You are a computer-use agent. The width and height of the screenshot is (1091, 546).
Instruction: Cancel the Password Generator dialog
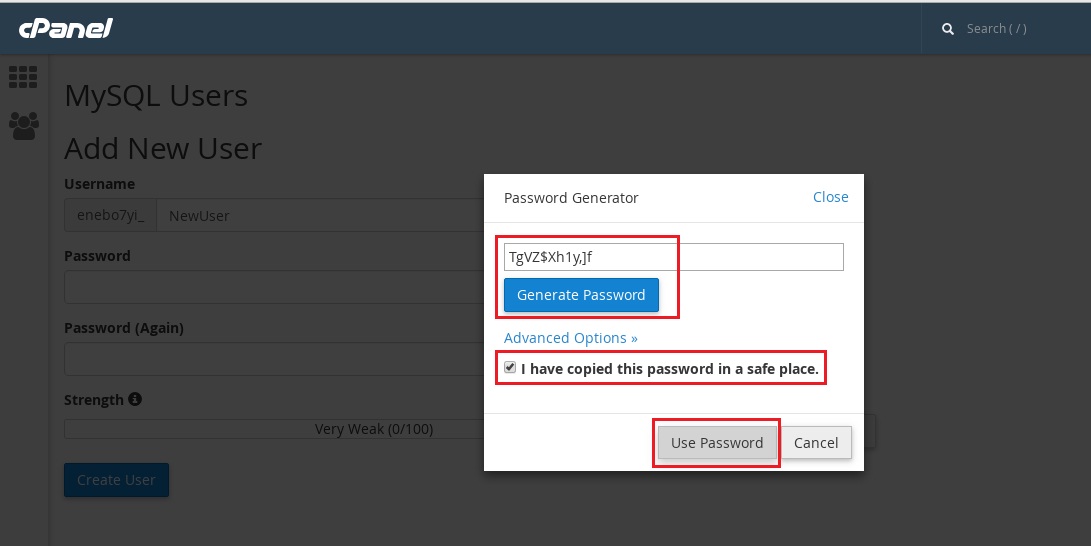815,442
